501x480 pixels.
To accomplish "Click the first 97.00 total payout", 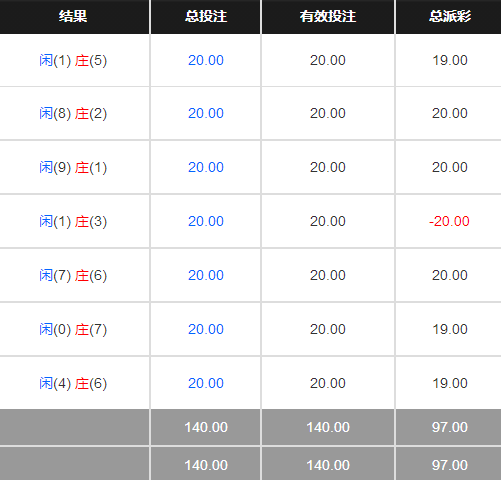I will (450, 427).
